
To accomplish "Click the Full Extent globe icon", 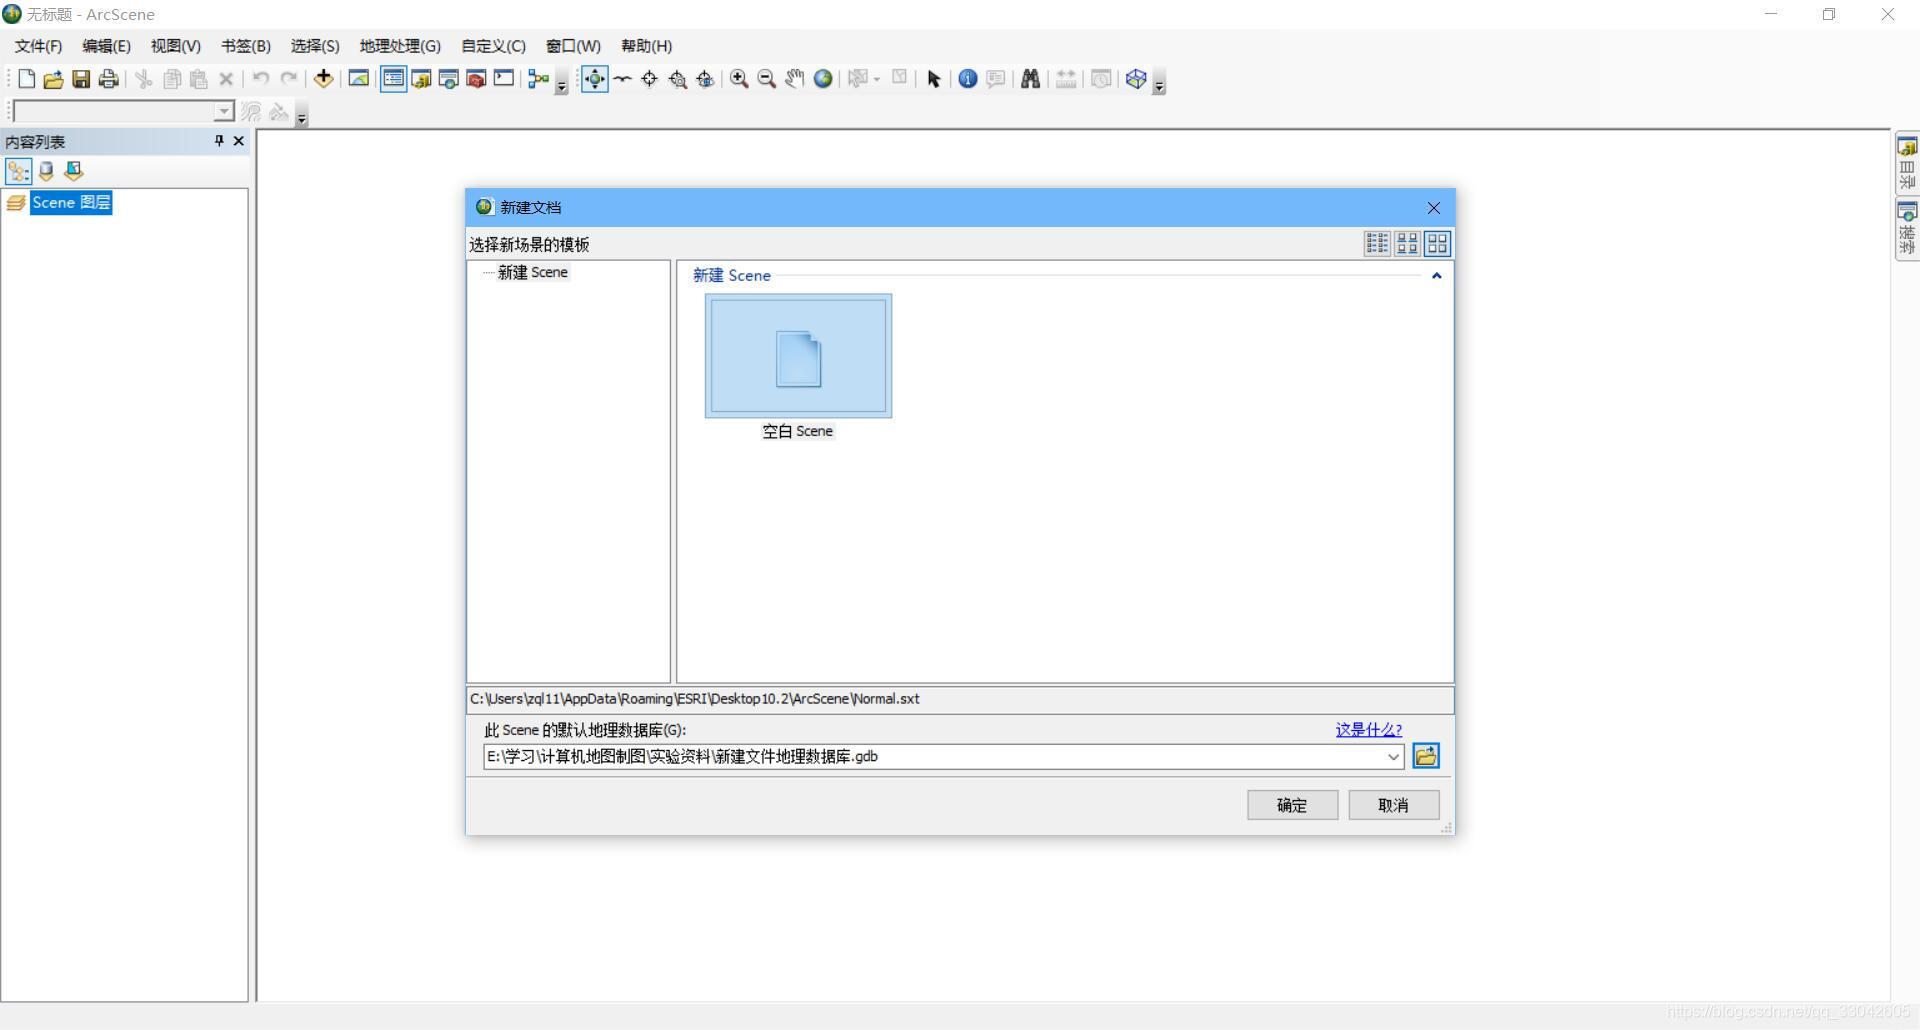I will pyautogui.click(x=823, y=79).
